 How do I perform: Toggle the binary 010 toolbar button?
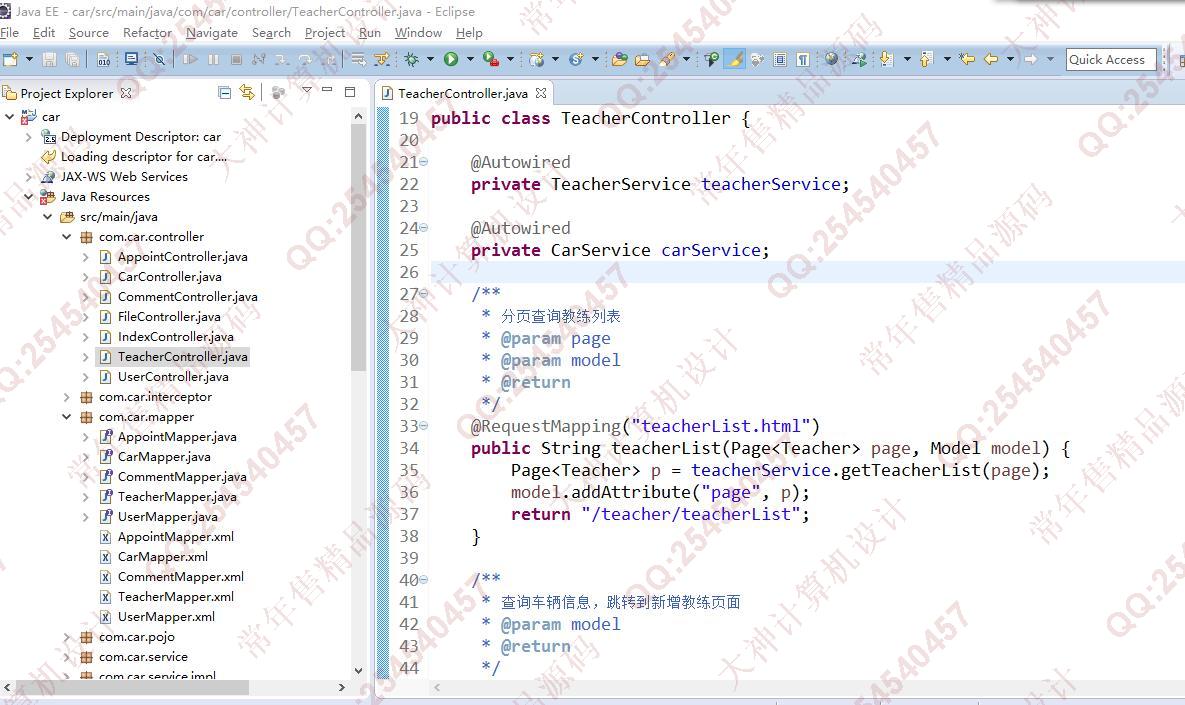[x=104, y=59]
